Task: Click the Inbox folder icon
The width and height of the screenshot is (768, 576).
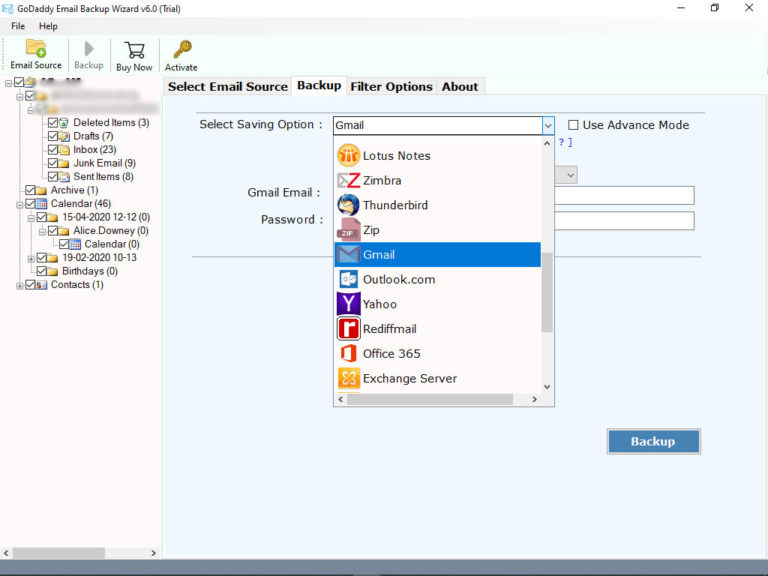Action: click(64, 149)
